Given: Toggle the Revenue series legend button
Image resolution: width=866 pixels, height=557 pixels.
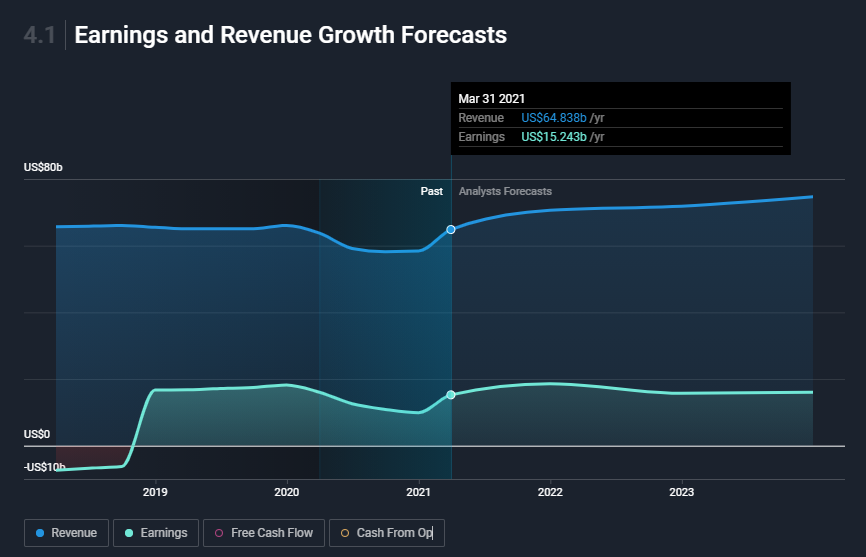Looking at the screenshot, I should tap(66, 533).
